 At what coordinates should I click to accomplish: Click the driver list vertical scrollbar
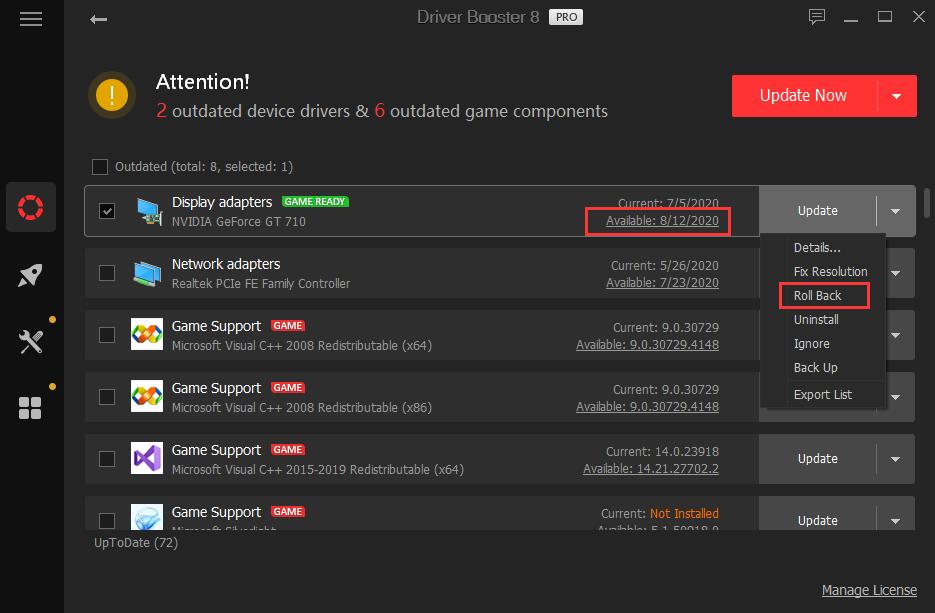point(926,203)
